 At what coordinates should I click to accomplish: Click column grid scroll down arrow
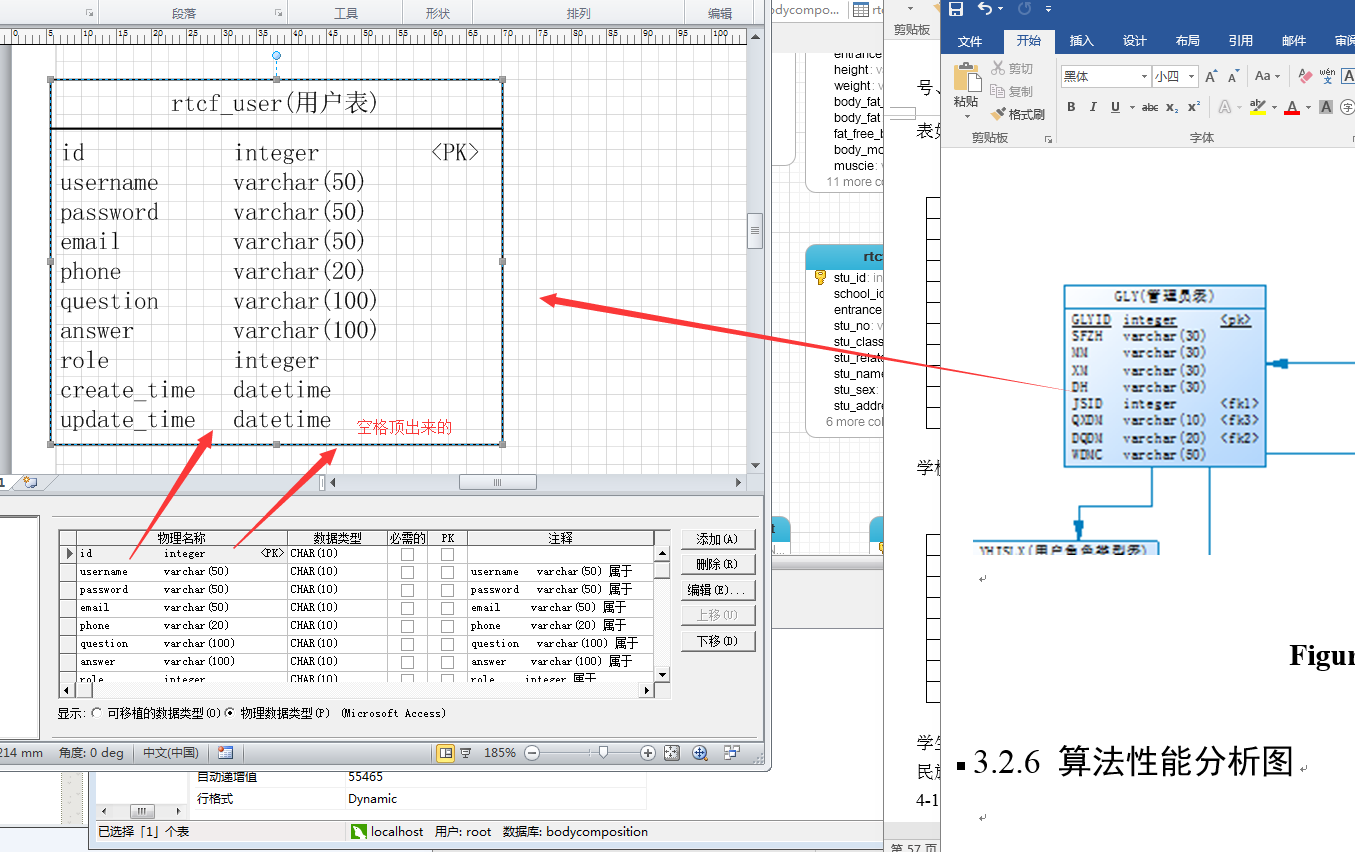point(662,674)
